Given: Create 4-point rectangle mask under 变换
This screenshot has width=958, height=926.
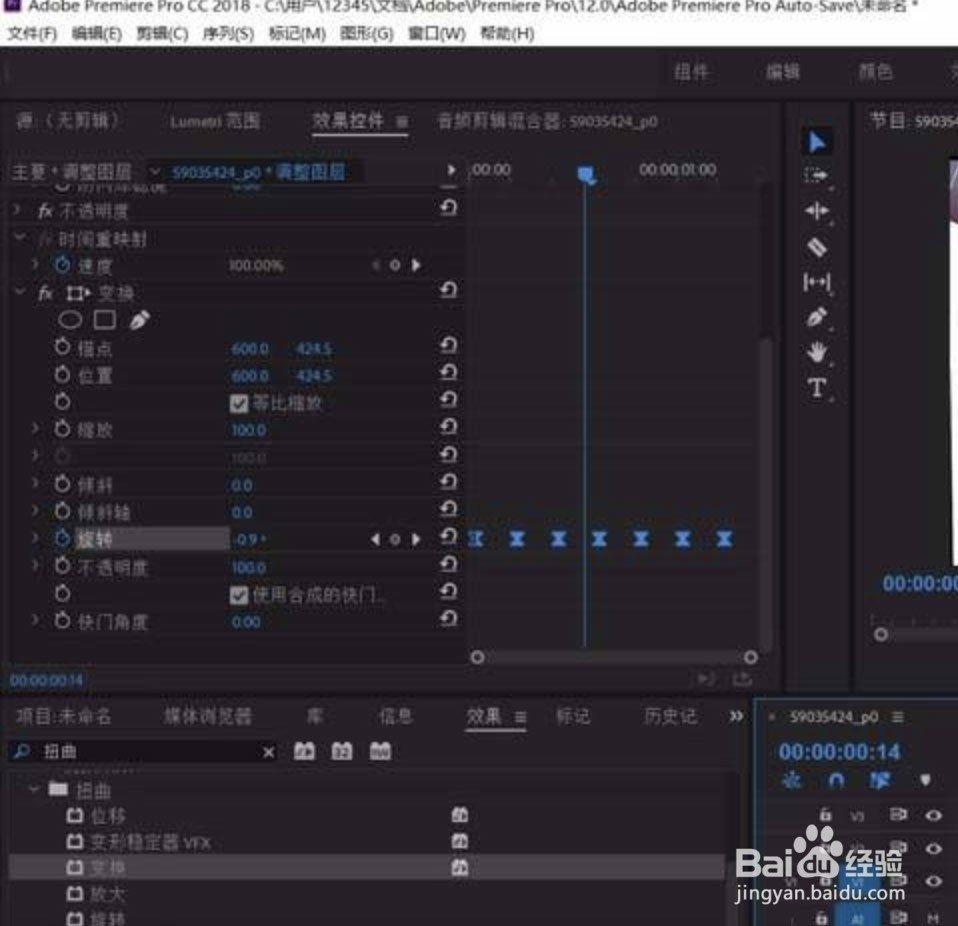Looking at the screenshot, I should click(x=104, y=319).
